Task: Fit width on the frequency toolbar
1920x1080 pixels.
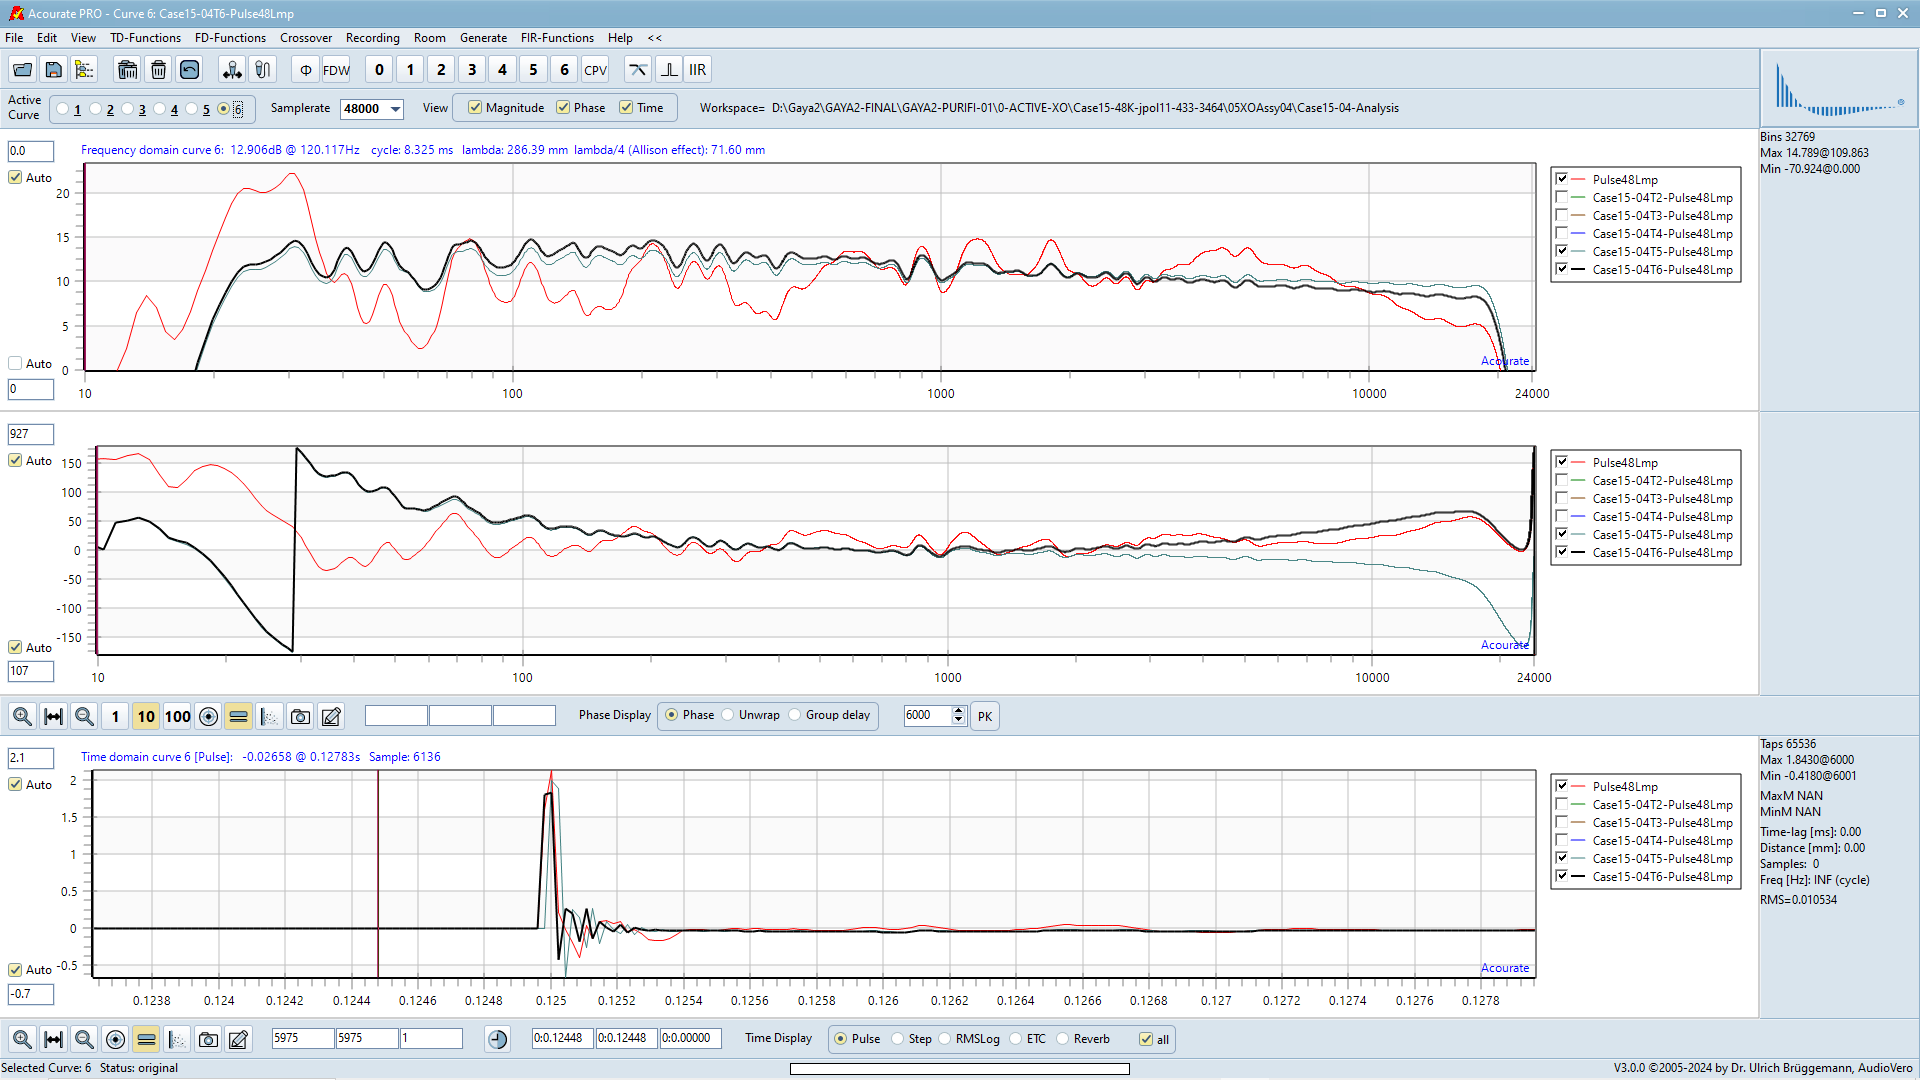Action: 54,716
